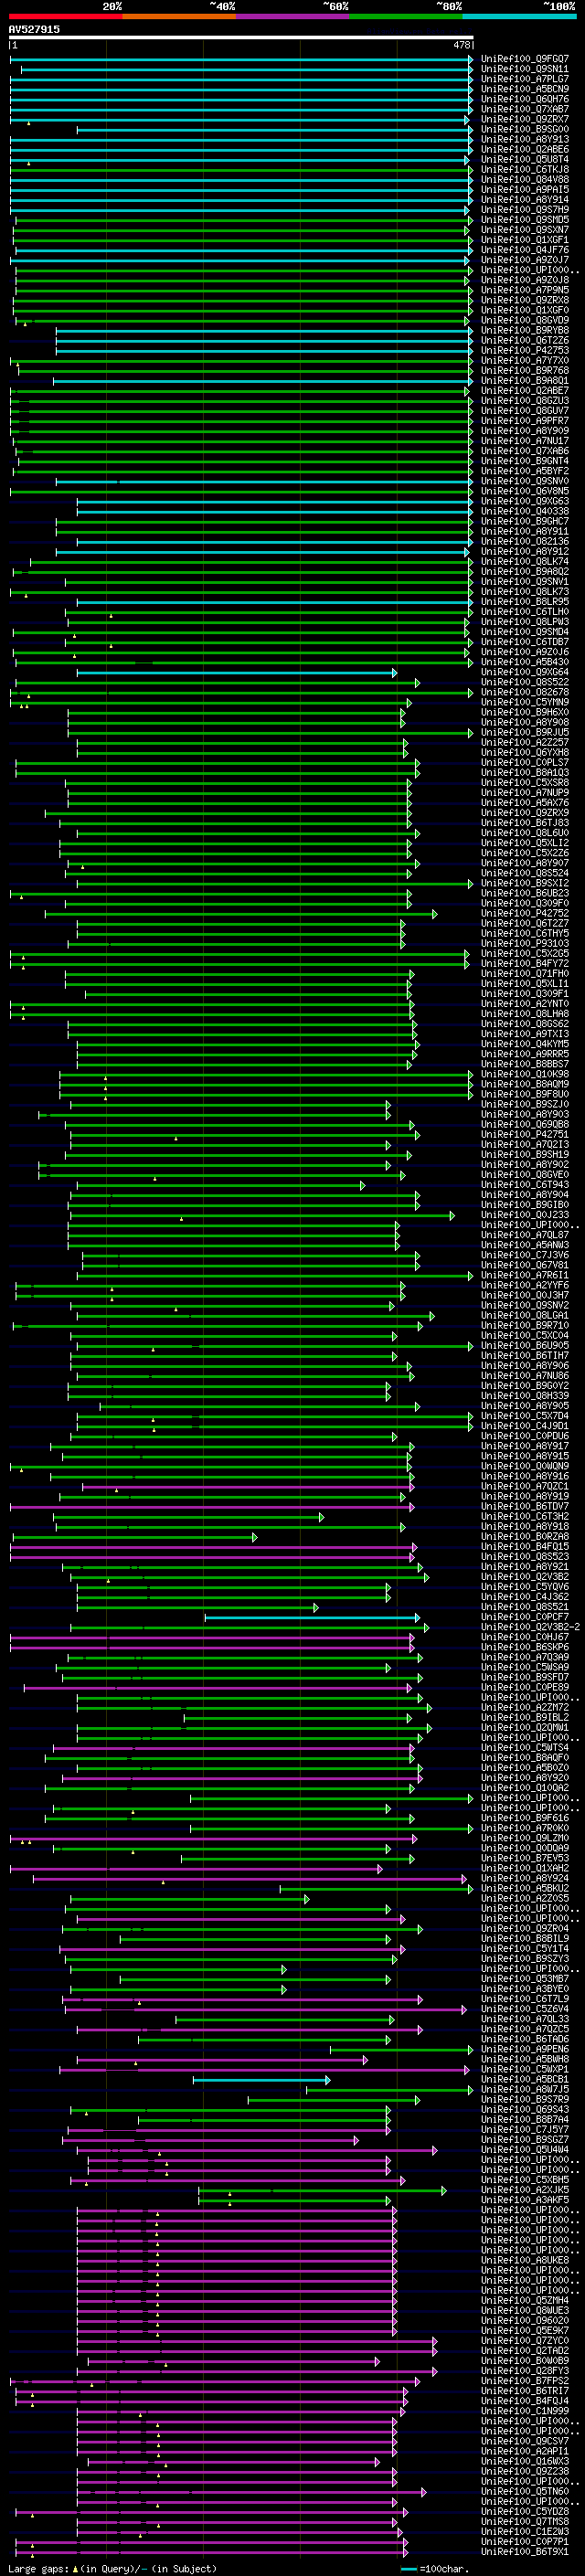The image size is (585, 2576).
Task: Click the UniRef100_Q2ABE6 label
Action: click(525, 149)
